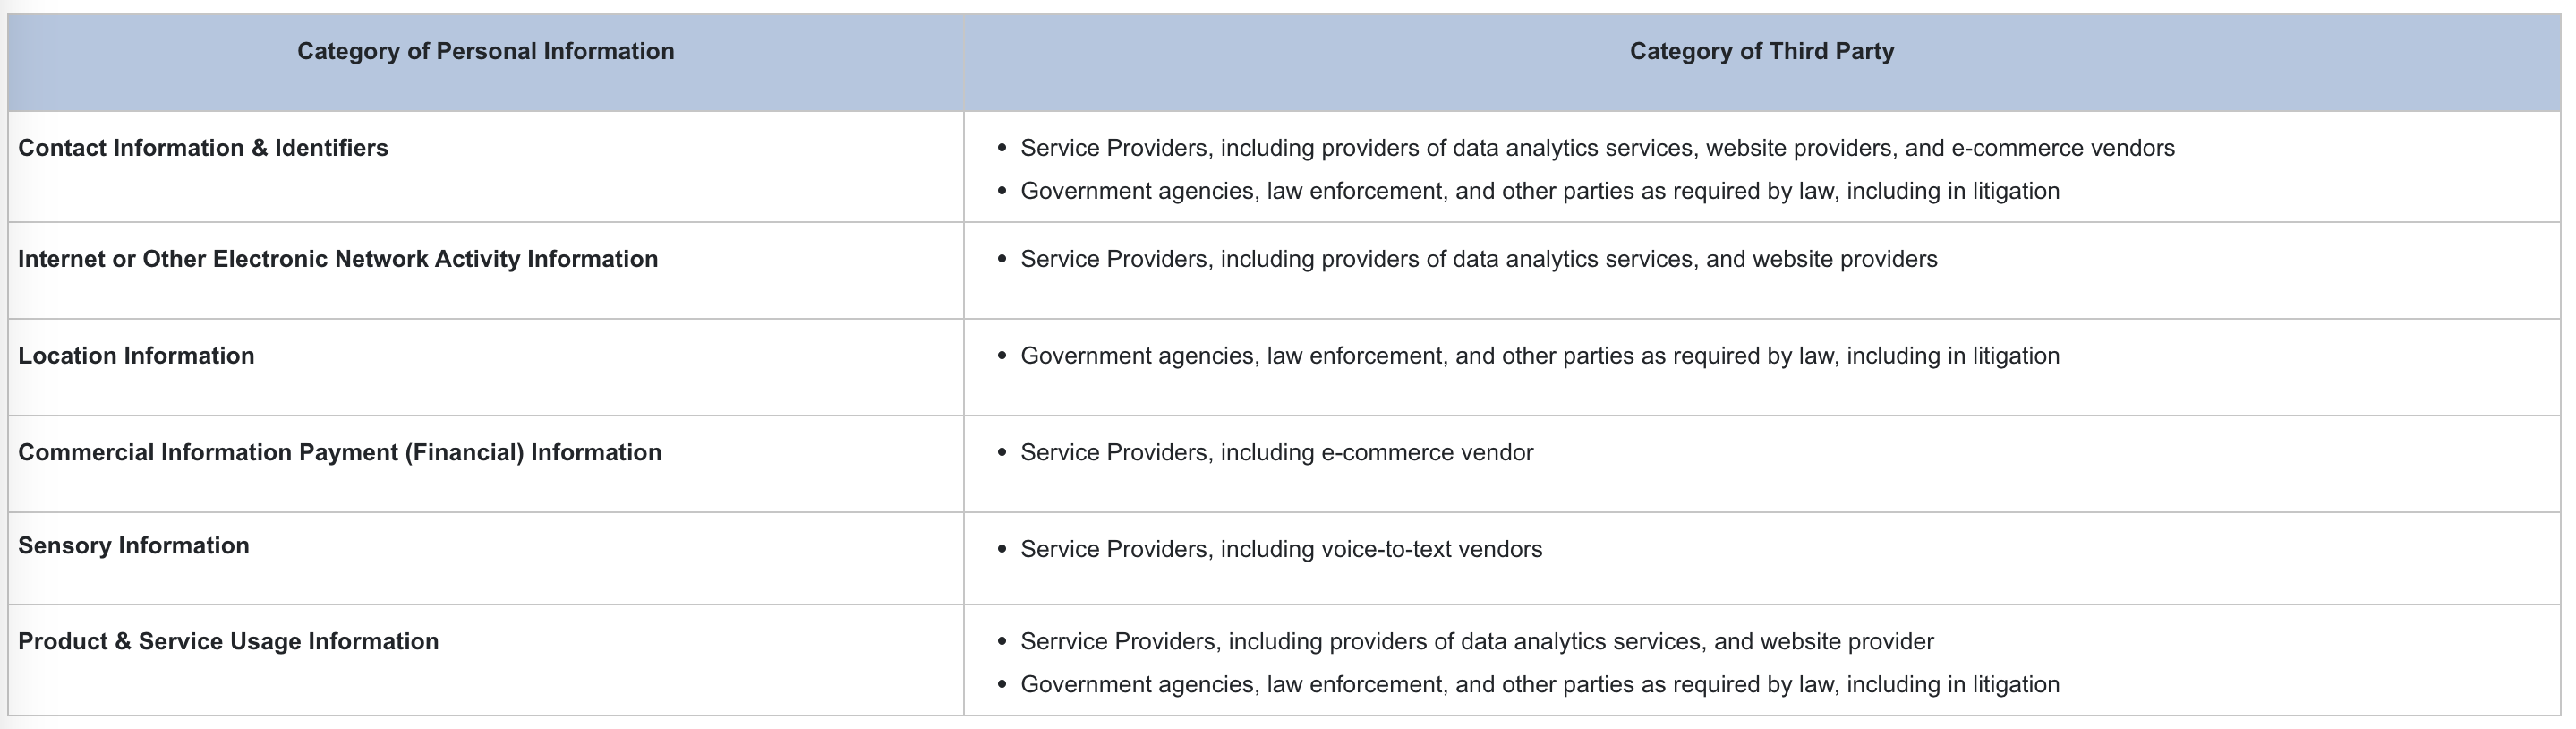
Task: Click Service Providers line in Internet Activity row
Action: coord(1478,259)
